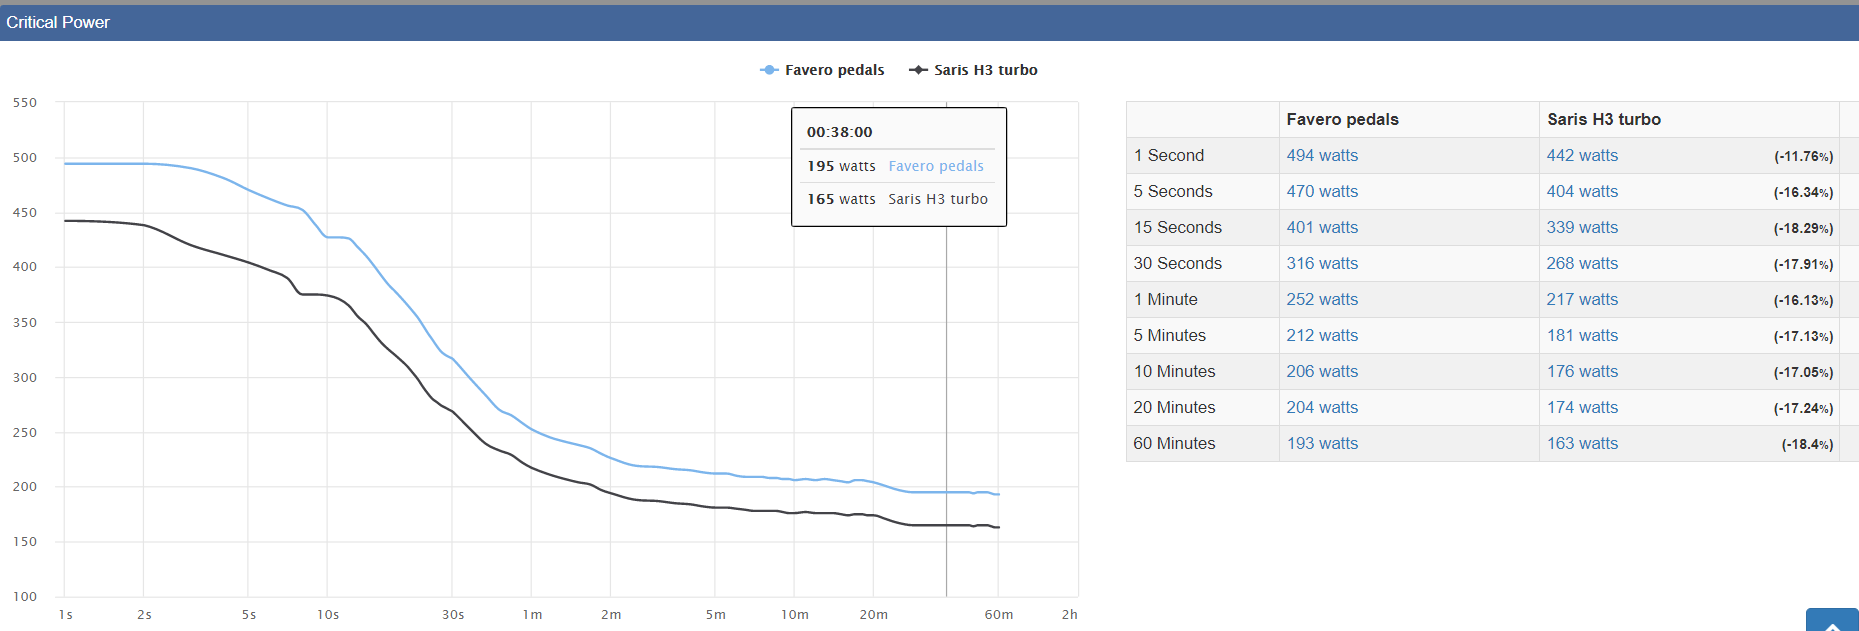
Task: Click the 15 Seconds row label
Action: click(1178, 227)
